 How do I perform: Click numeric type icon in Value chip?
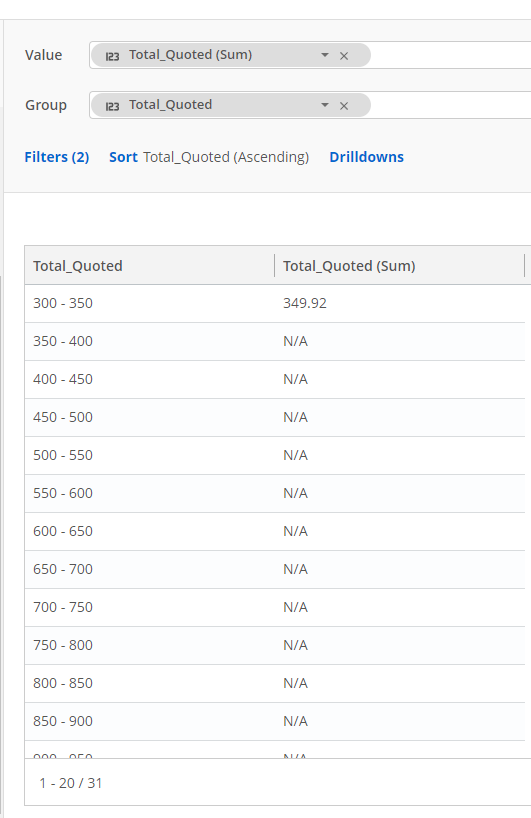click(112, 56)
